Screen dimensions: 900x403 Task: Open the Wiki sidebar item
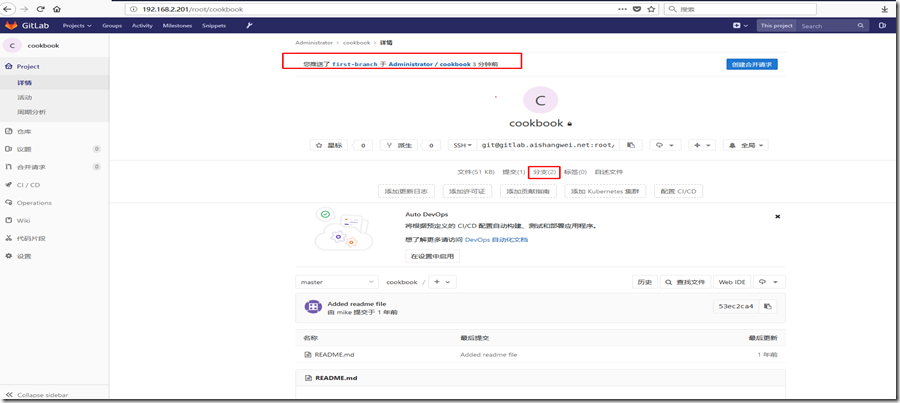click(x=23, y=220)
